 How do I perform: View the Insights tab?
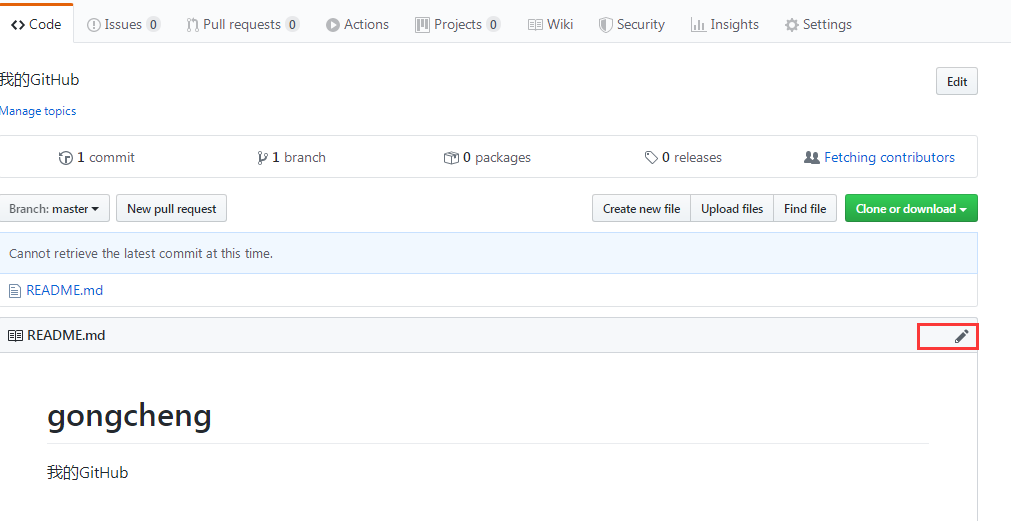pyautogui.click(x=724, y=25)
